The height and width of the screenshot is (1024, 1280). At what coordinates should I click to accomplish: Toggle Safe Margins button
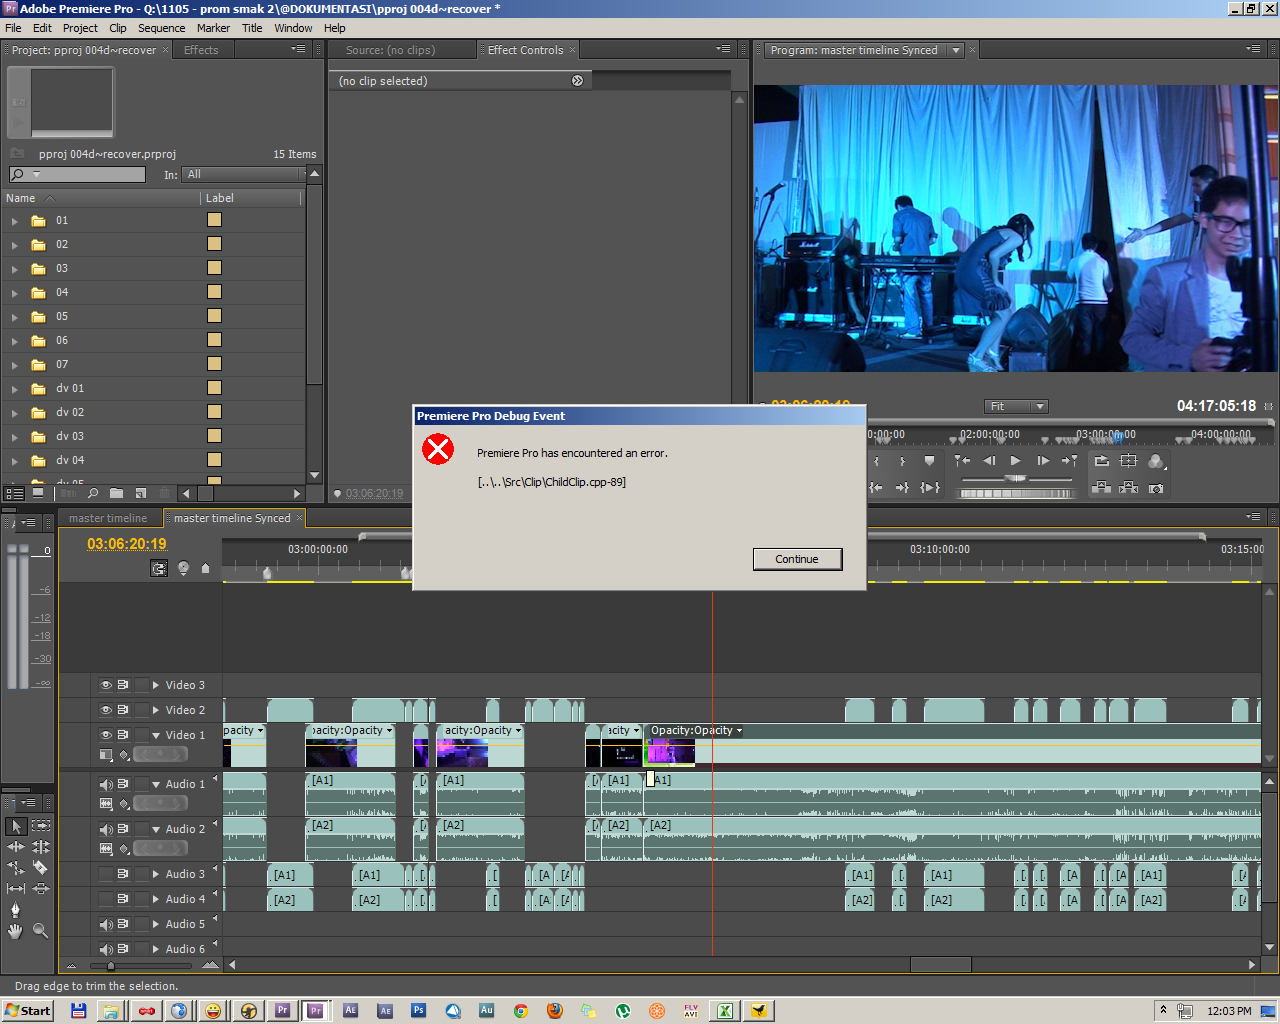[x=1129, y=461]
